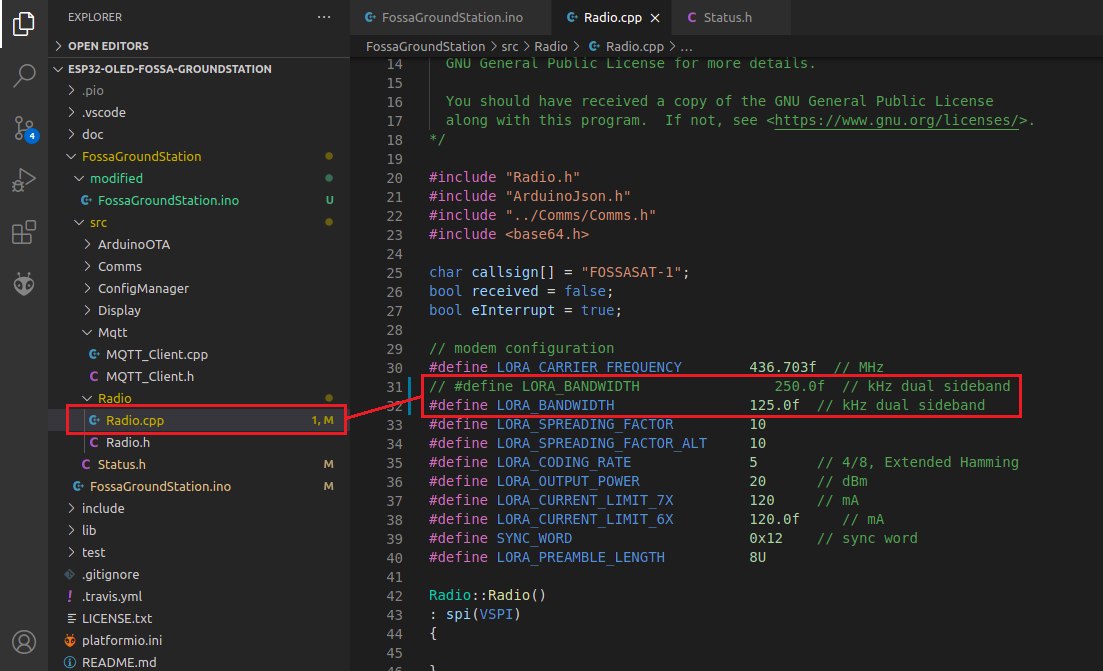Open the Run and Debug view
The image size is (1103, 671).
tap(24, 181)
